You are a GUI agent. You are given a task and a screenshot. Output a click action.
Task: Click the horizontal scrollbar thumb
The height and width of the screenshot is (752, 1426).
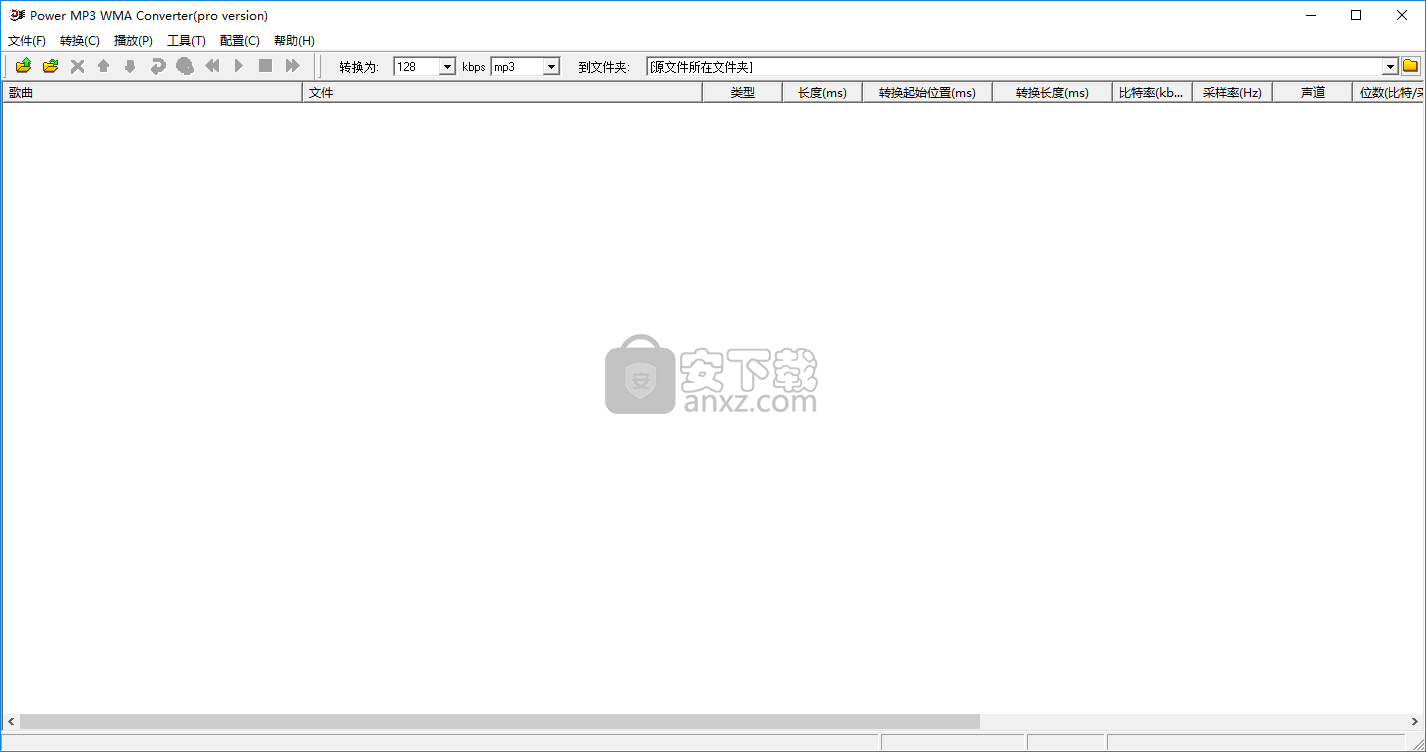[x=500, y=722]
